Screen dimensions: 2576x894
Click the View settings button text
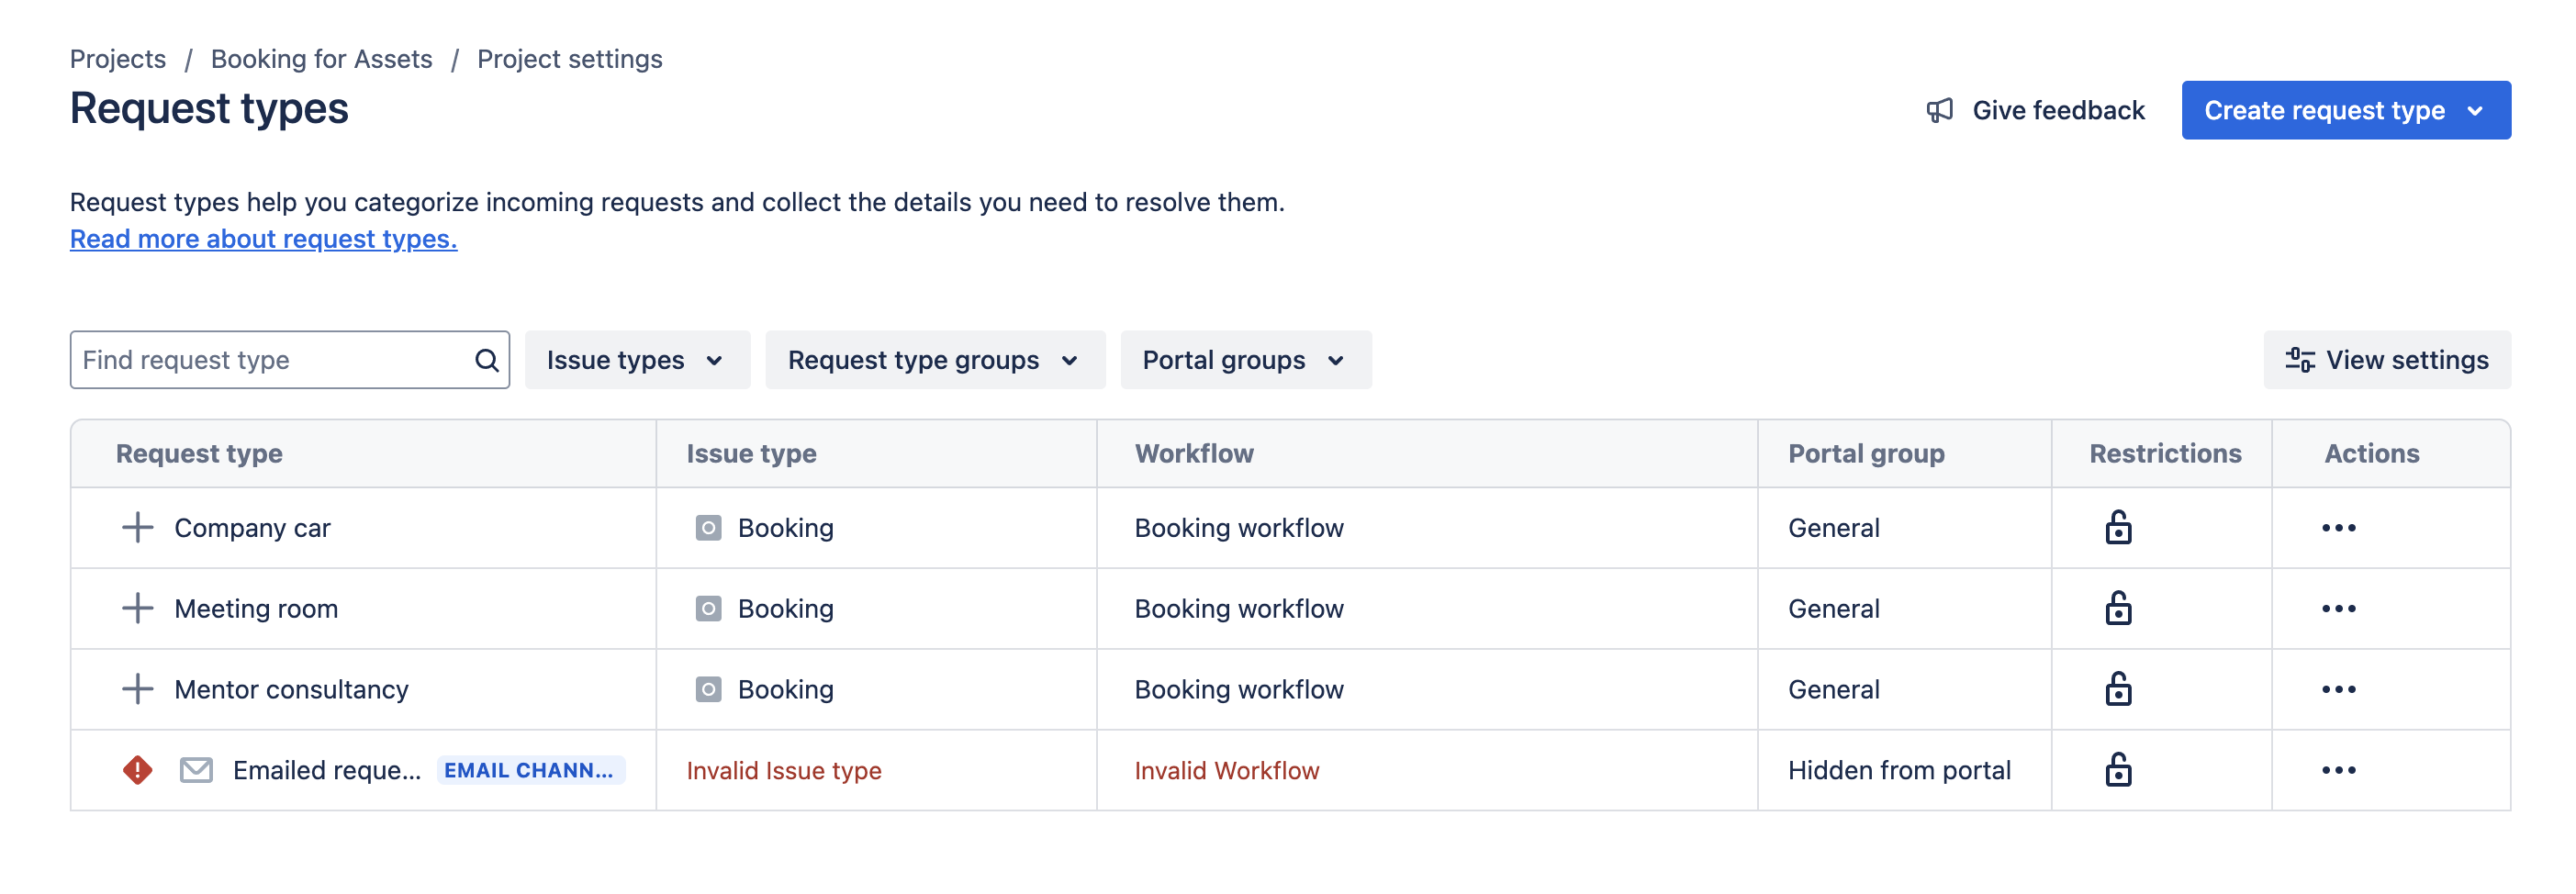(2407, 360)
